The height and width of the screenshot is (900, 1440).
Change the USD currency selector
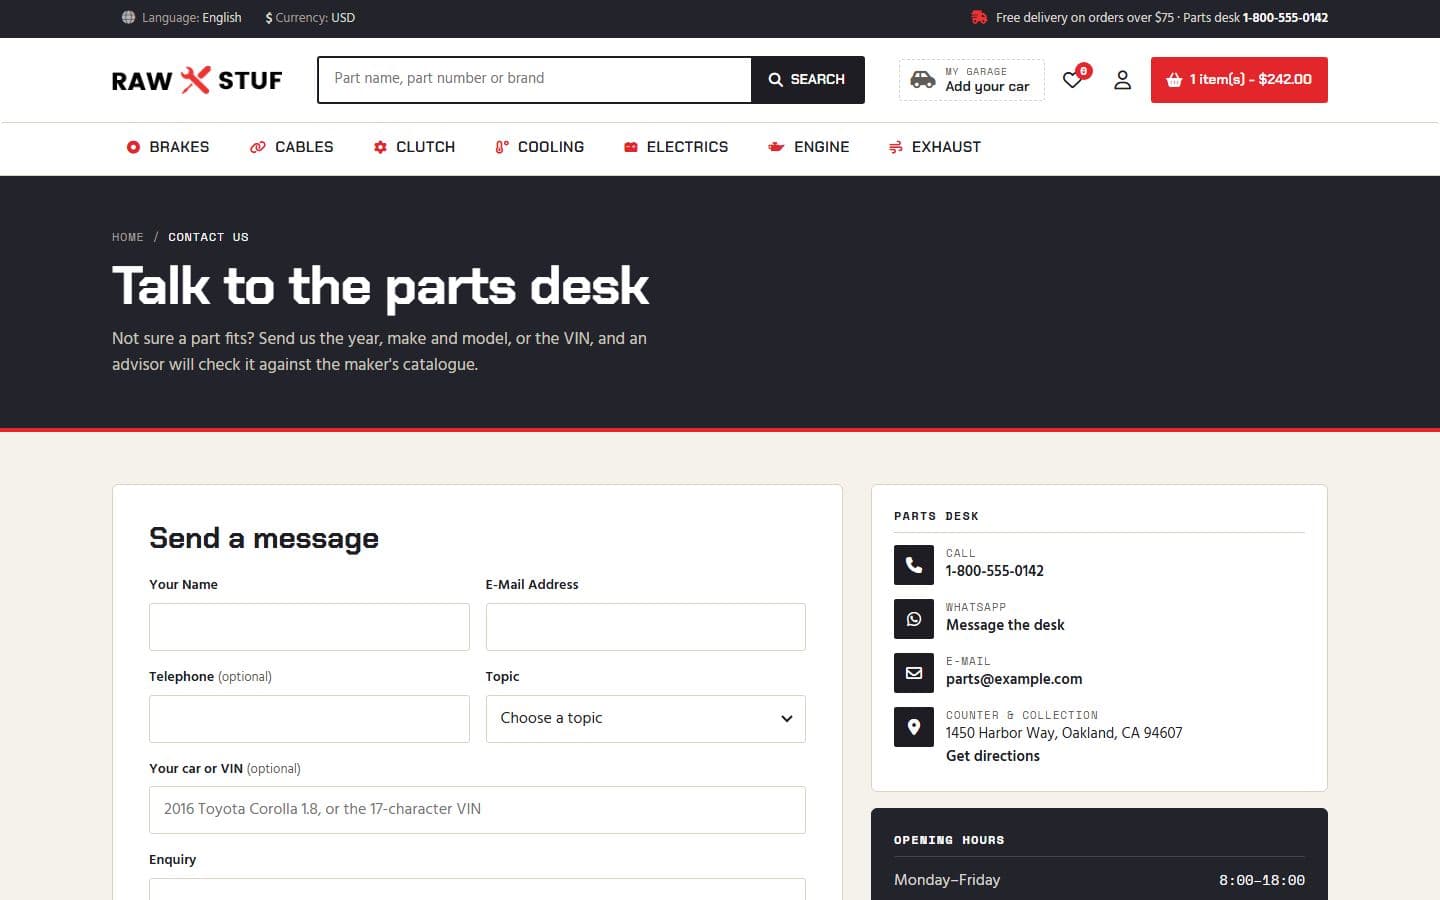click(310, 17)
